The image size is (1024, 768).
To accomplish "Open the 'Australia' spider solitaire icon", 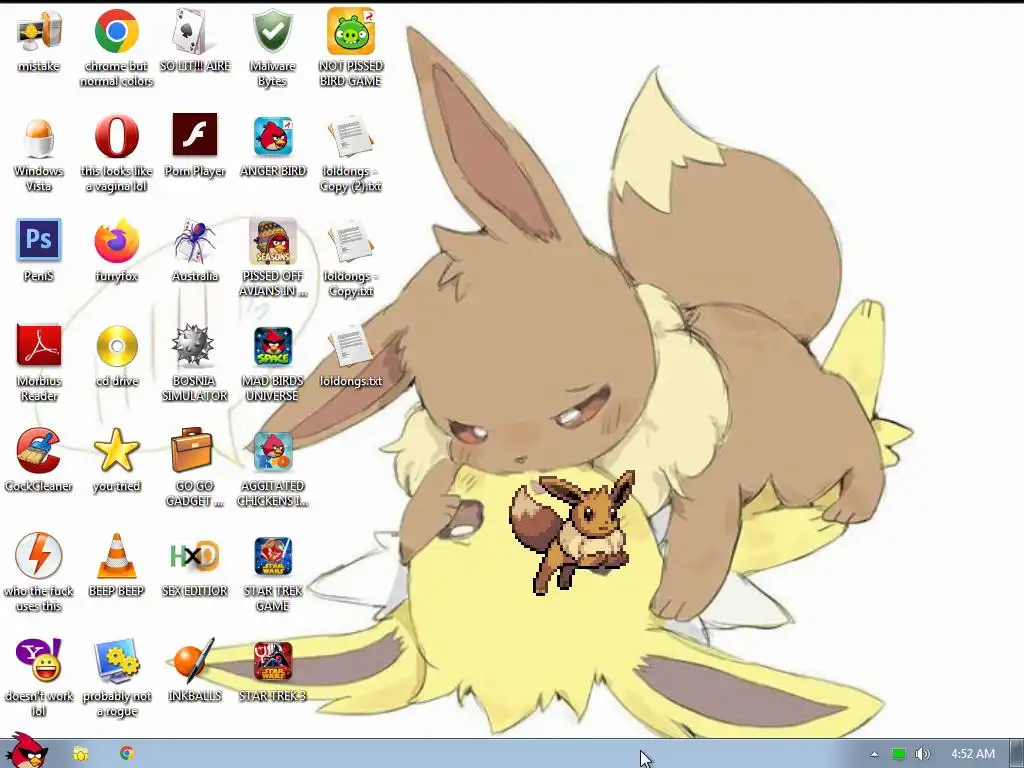I will (195, 241).
